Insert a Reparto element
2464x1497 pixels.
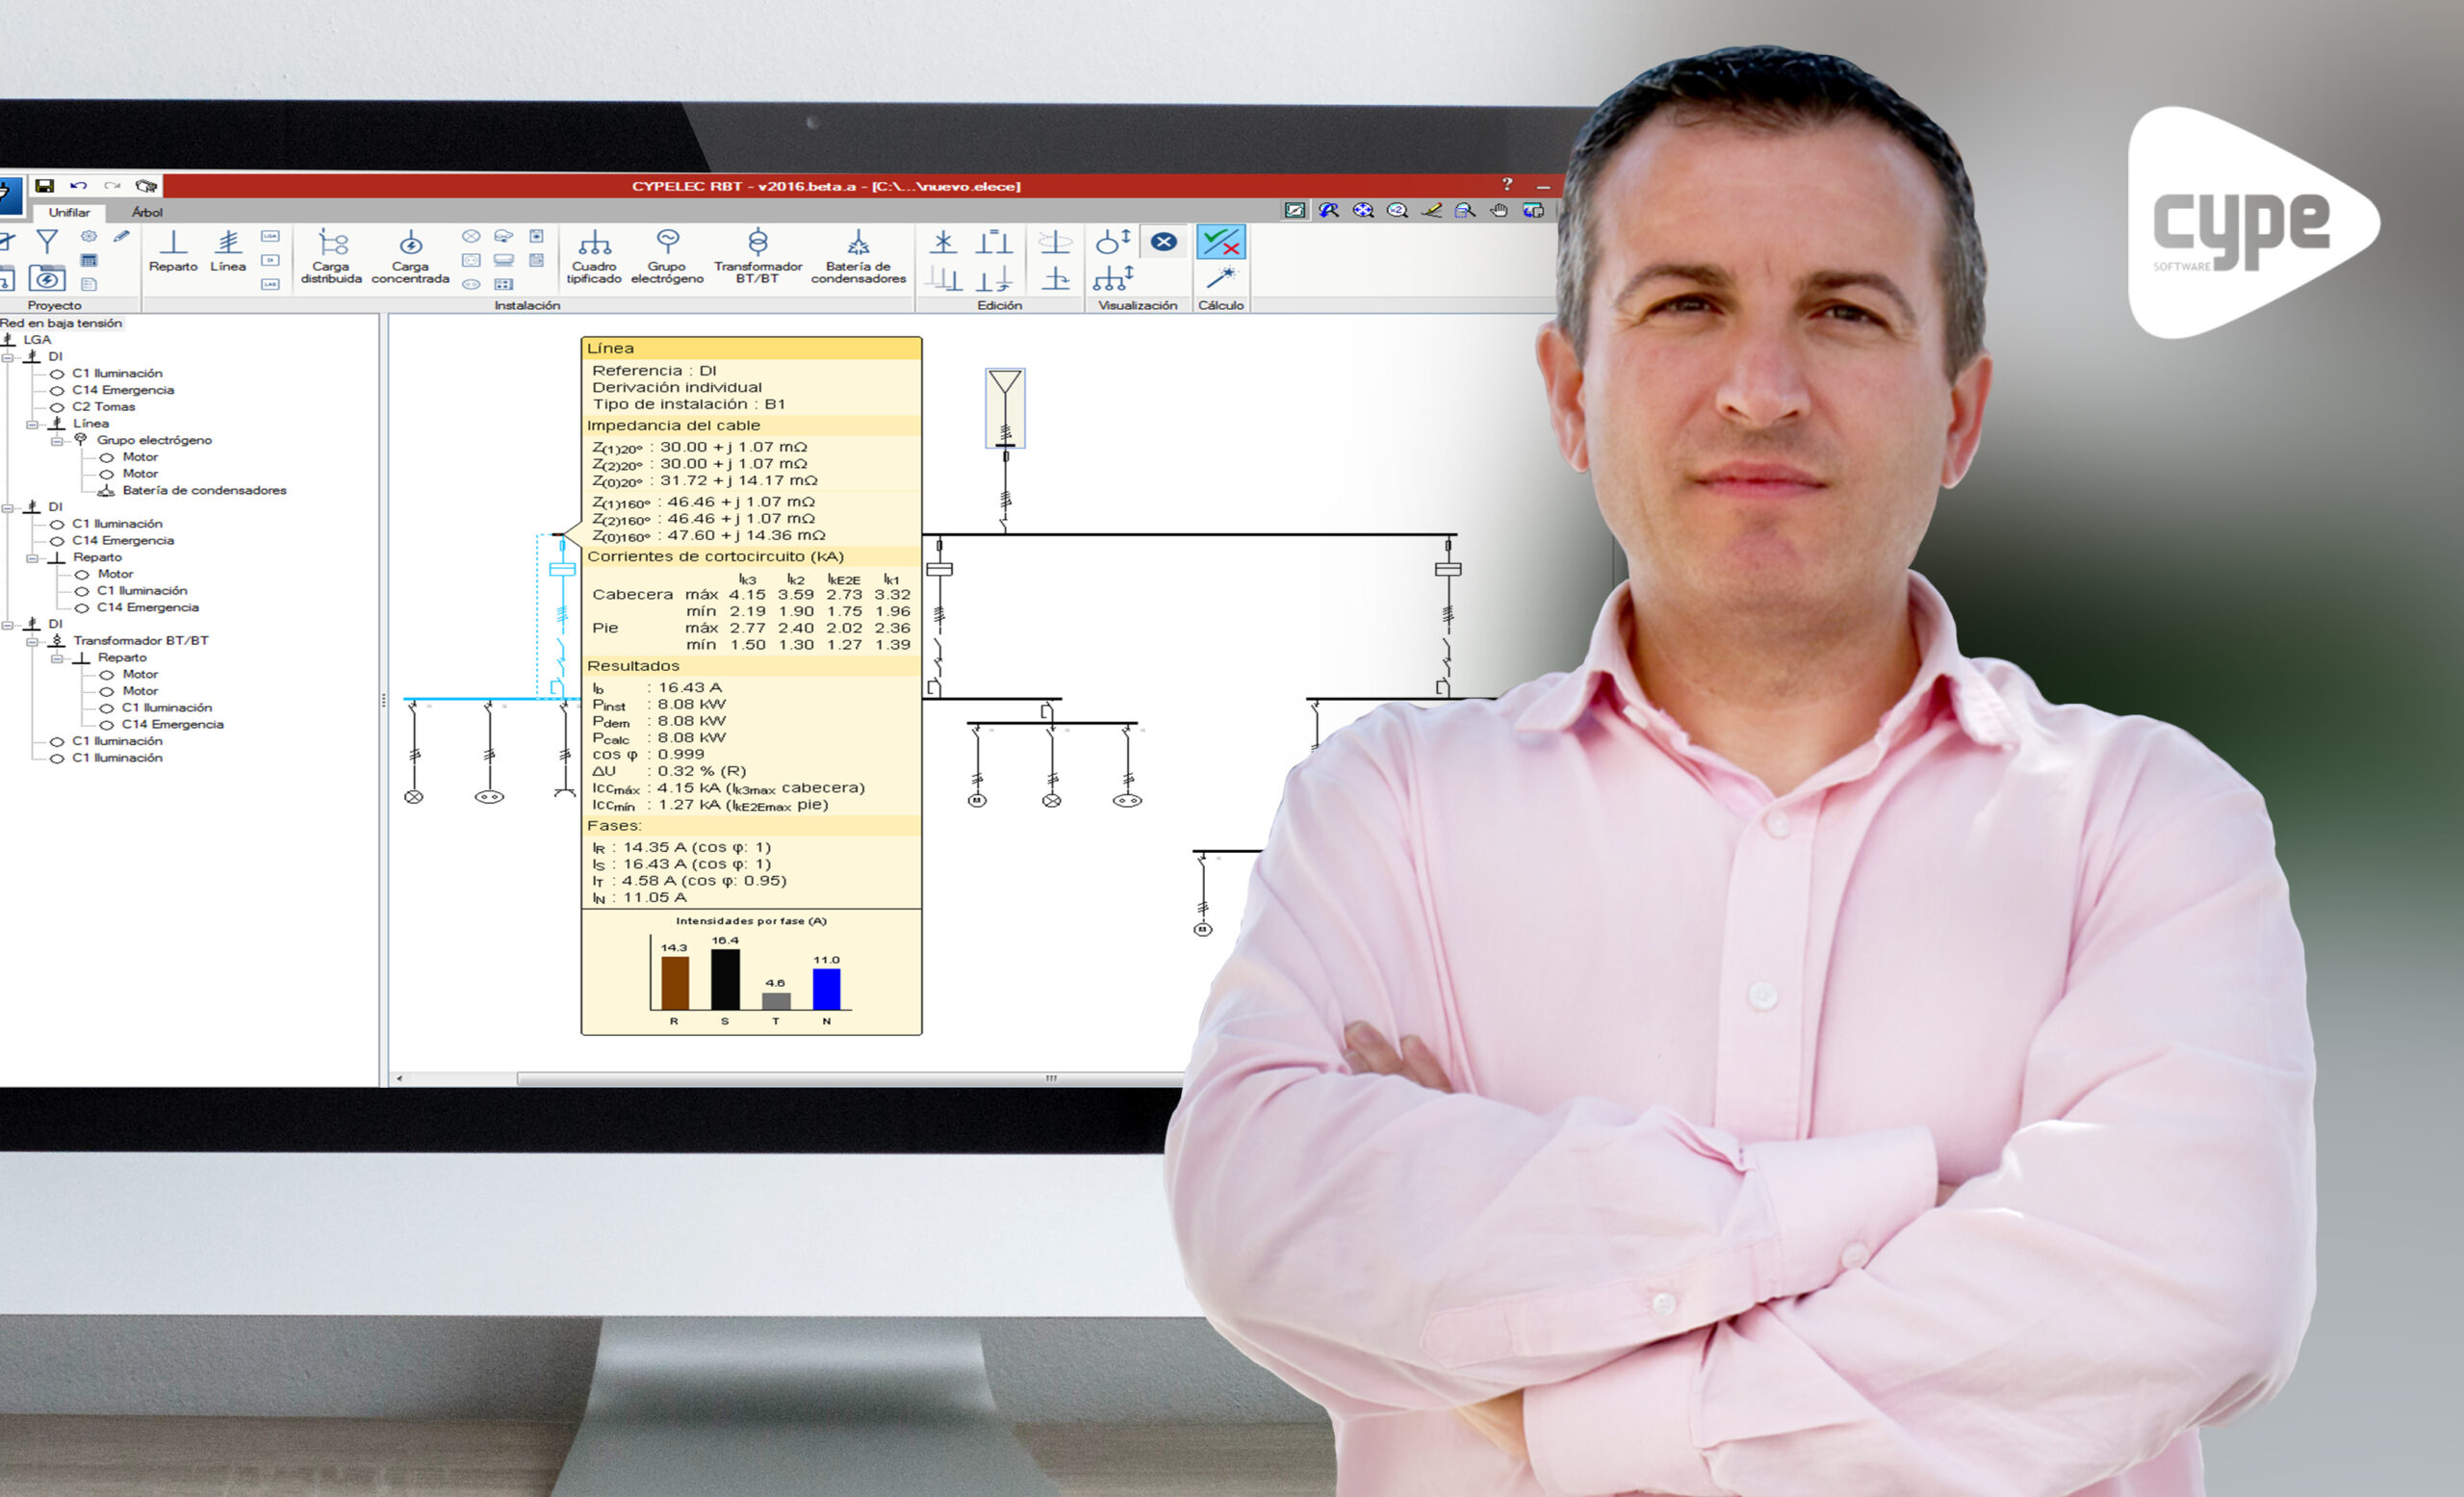(173, 251)
